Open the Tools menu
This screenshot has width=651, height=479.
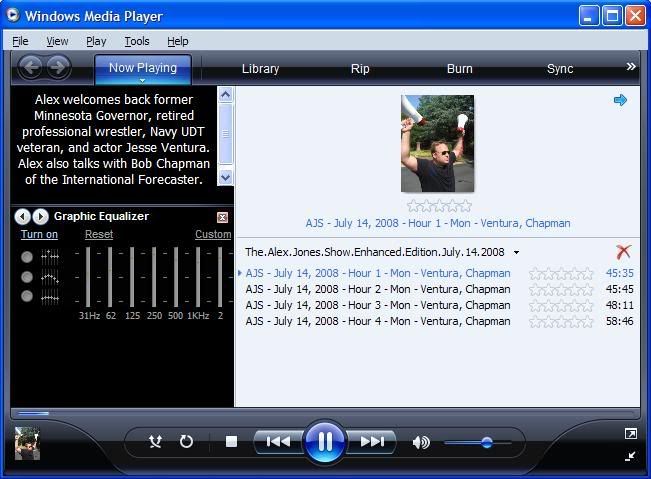[x=137, y=41]
